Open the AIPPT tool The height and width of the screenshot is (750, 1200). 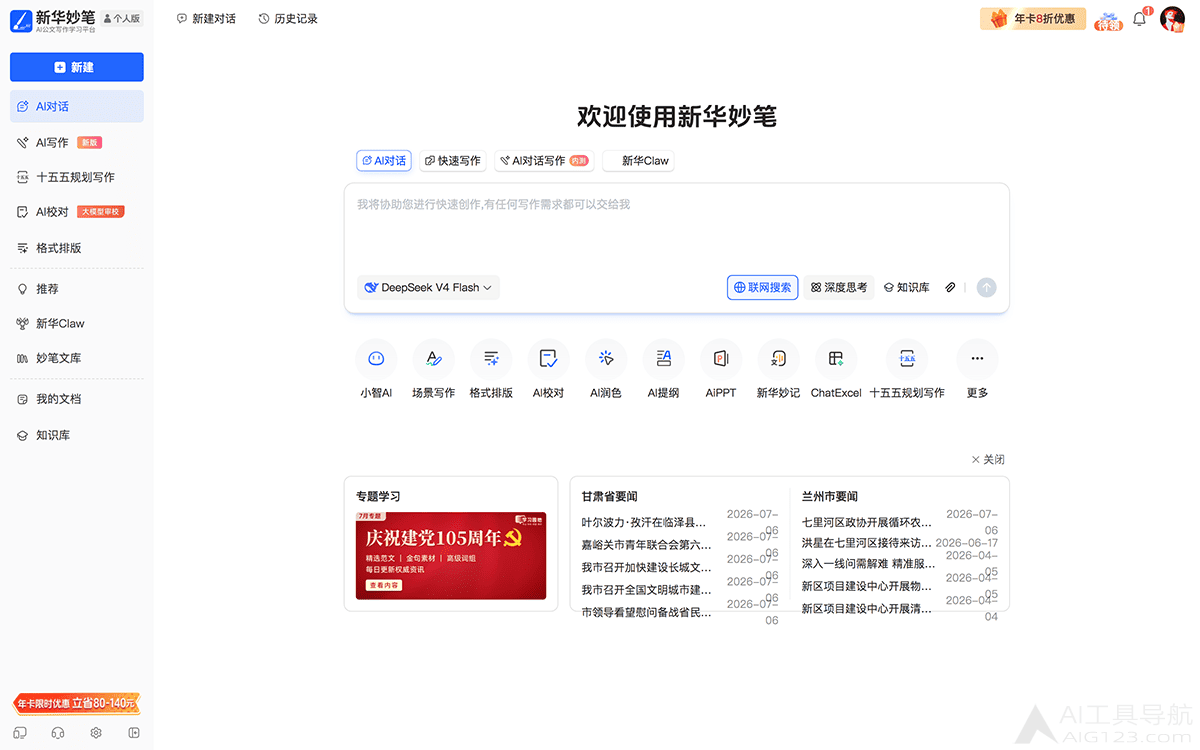tap(721, 369)
